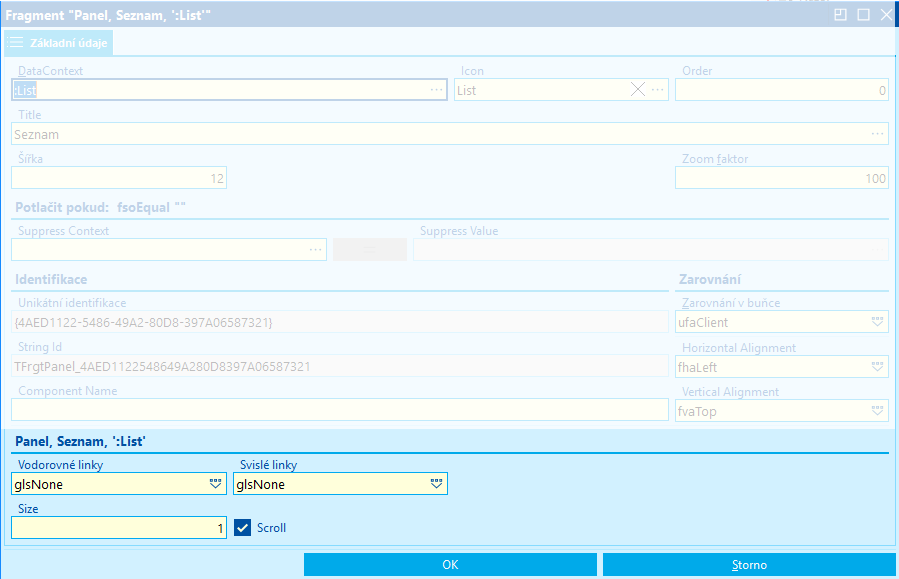Expand Vertical Alignment dropdown
This screenshot has width=899, height=579.
[x=877, y=411]
